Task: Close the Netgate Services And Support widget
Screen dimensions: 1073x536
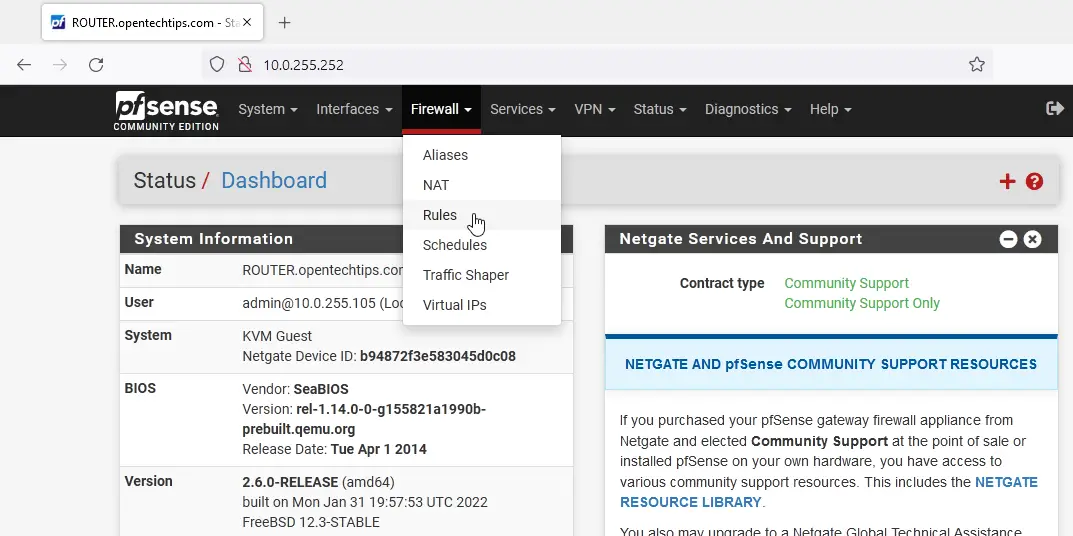Action: [x=1033, y=239]
